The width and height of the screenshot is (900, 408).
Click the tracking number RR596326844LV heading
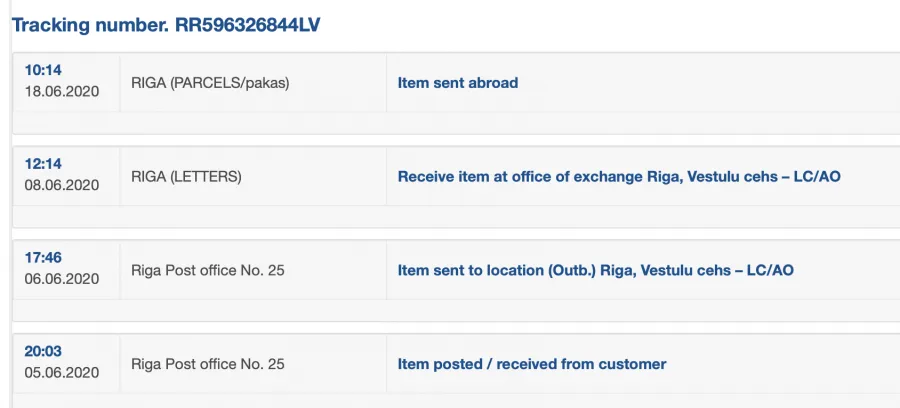[x=166, y=25]
